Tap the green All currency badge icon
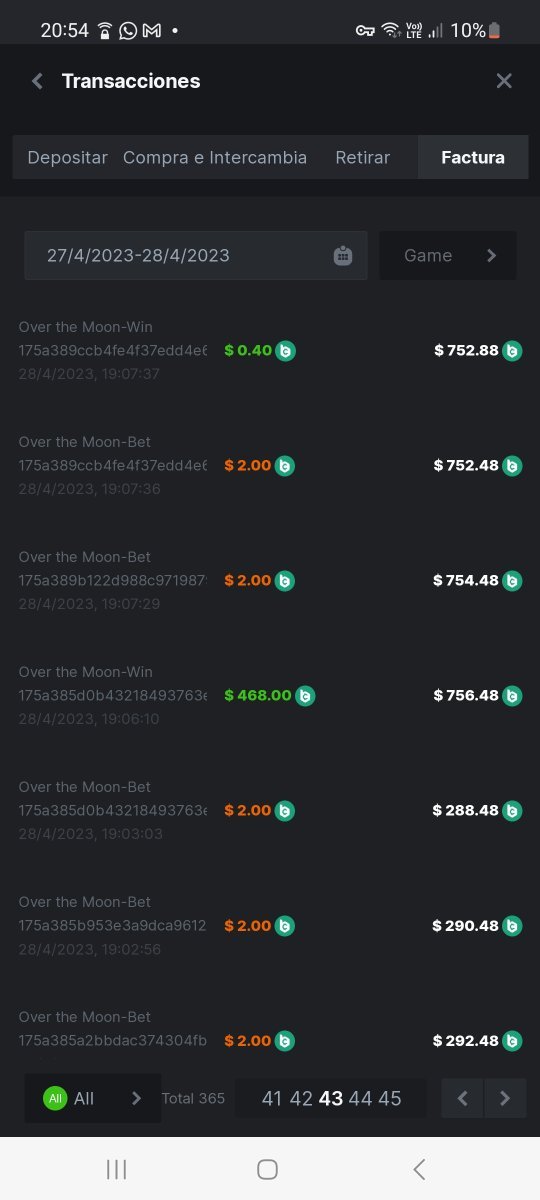Image resolution: width=540 pixels, height=1200 pixels. point(55,1098)
